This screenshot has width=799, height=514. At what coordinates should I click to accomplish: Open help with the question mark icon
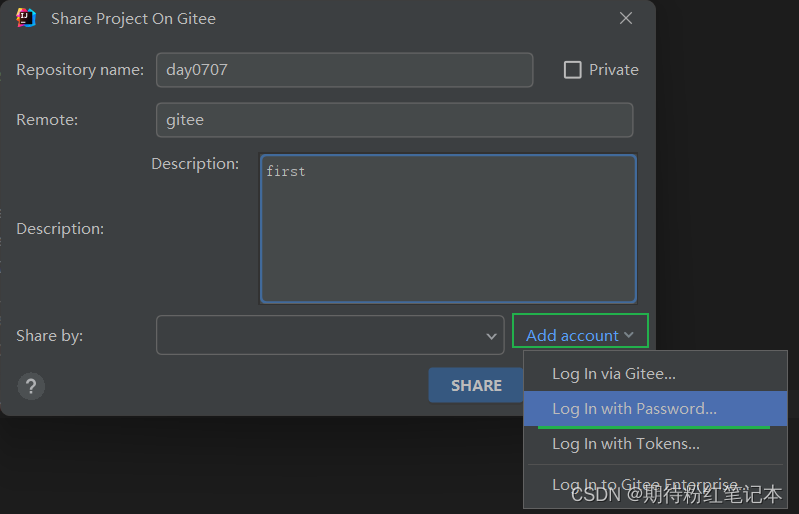pos(31,386)
